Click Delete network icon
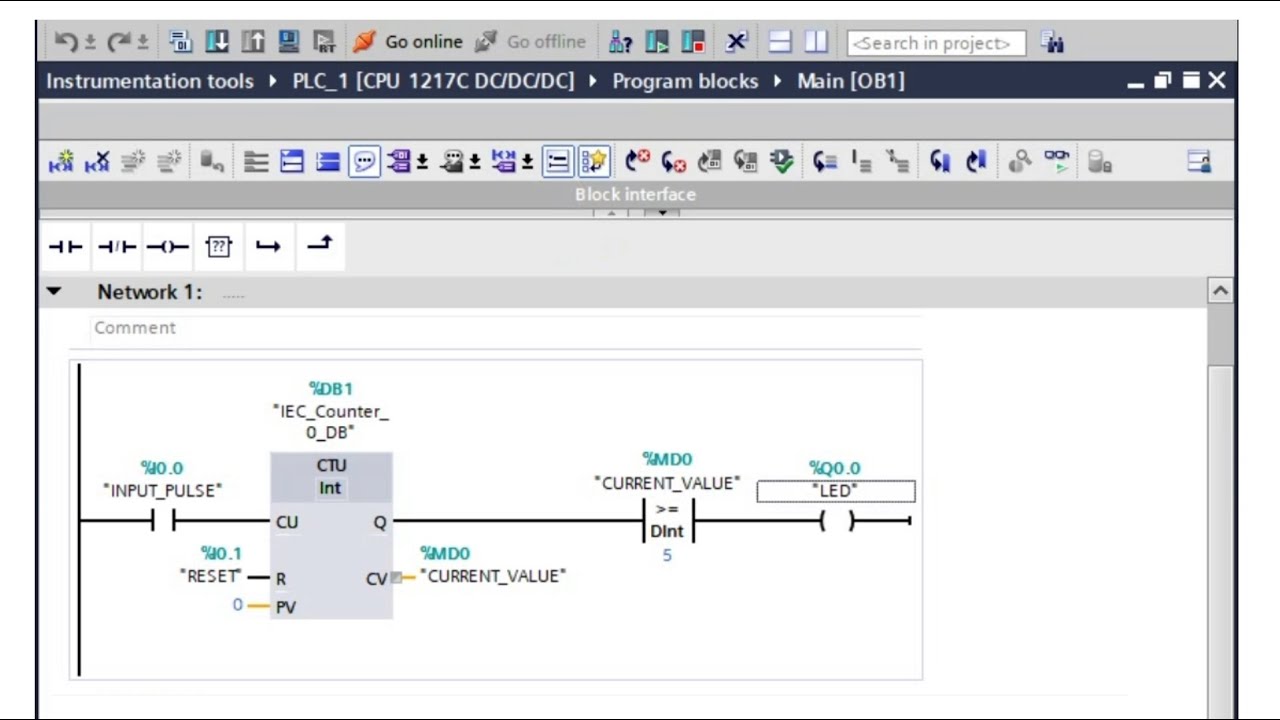The height and width of the screenshot is (720, 1280). (x=97, y=162)
